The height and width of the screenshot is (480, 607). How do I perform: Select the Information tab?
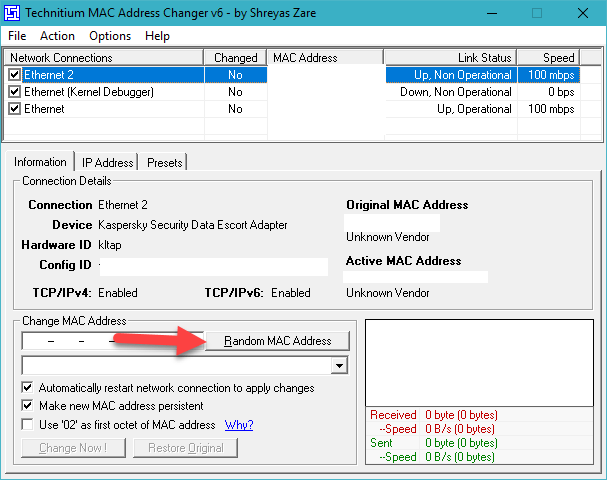40,161
